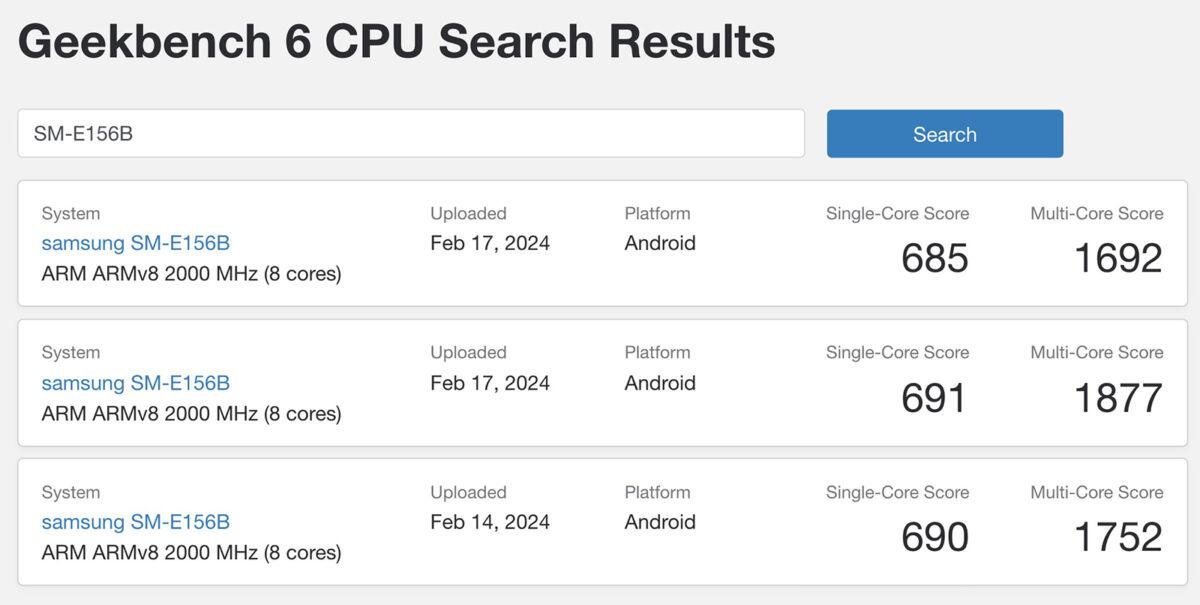The height and width of the screenshot is (605, 1200).
Task: Click ARM ARMv8 description in the 1877 result
Action: pos(191,413)
